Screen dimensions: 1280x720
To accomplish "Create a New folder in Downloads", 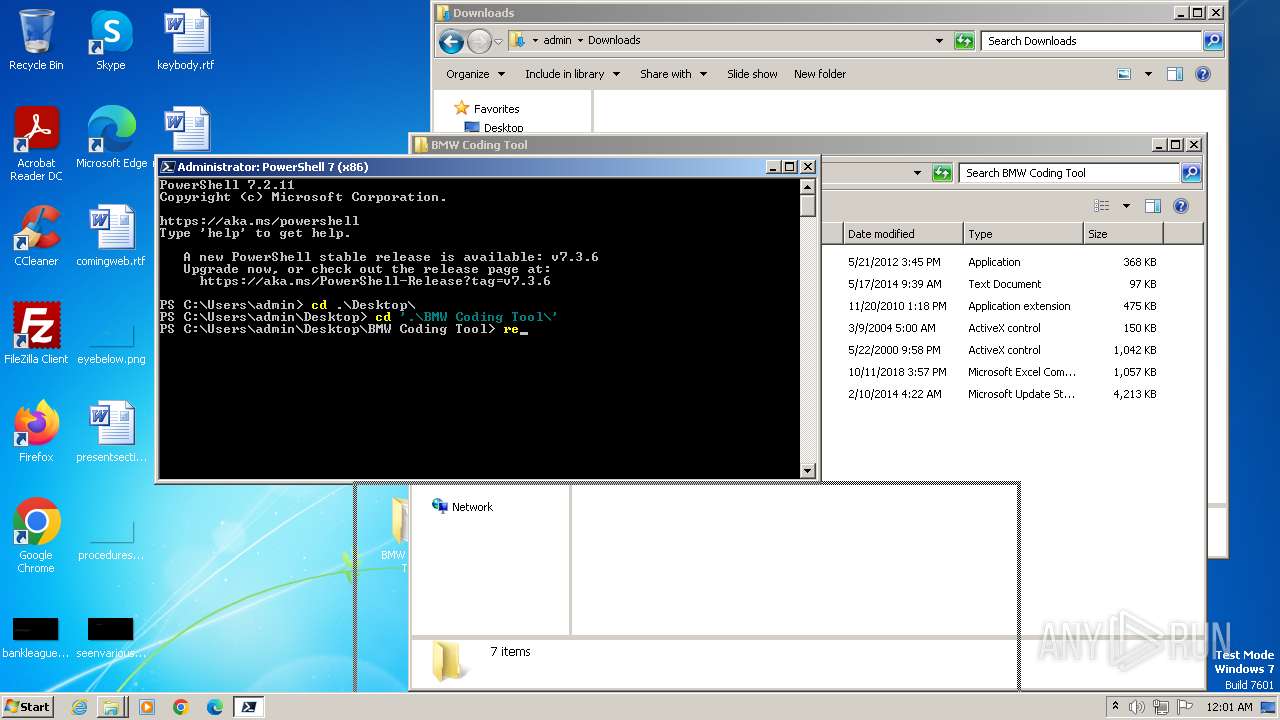I will click(x=820, y=74).
